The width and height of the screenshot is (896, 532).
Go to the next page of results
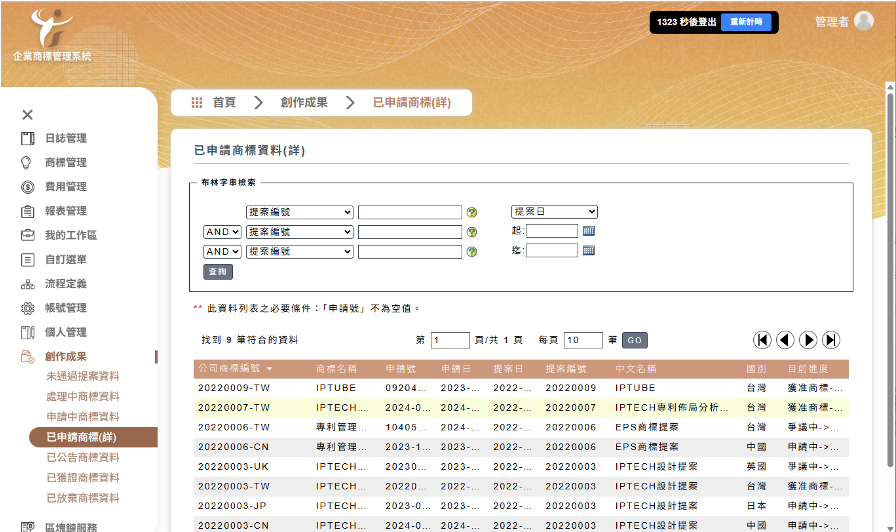pyautogui.click(x=808, y=340)
